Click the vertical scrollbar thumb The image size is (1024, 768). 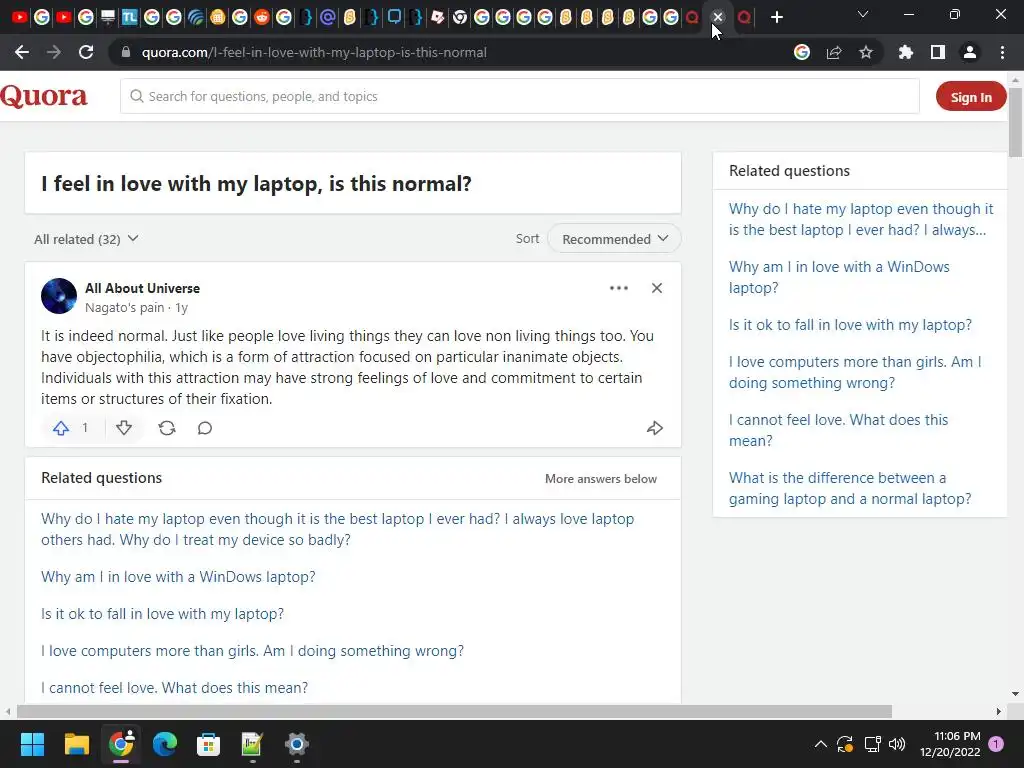coord(1015,122)
